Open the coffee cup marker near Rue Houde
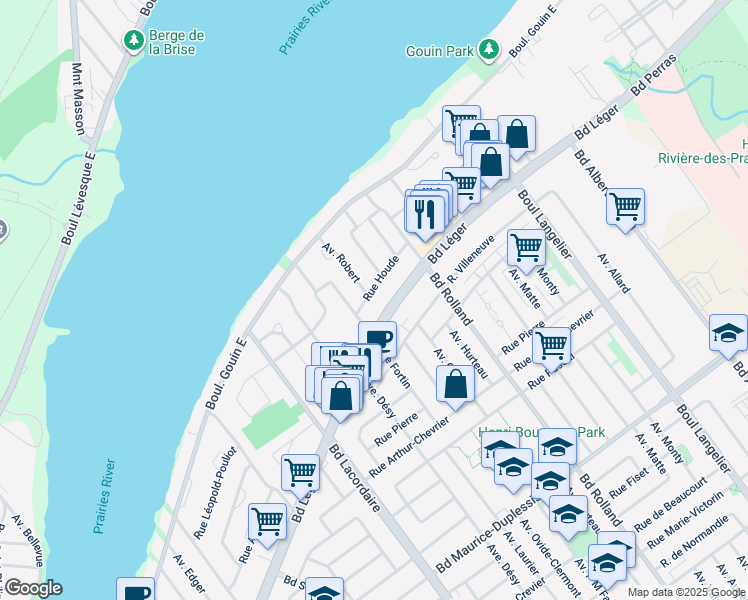 [378, 339]
